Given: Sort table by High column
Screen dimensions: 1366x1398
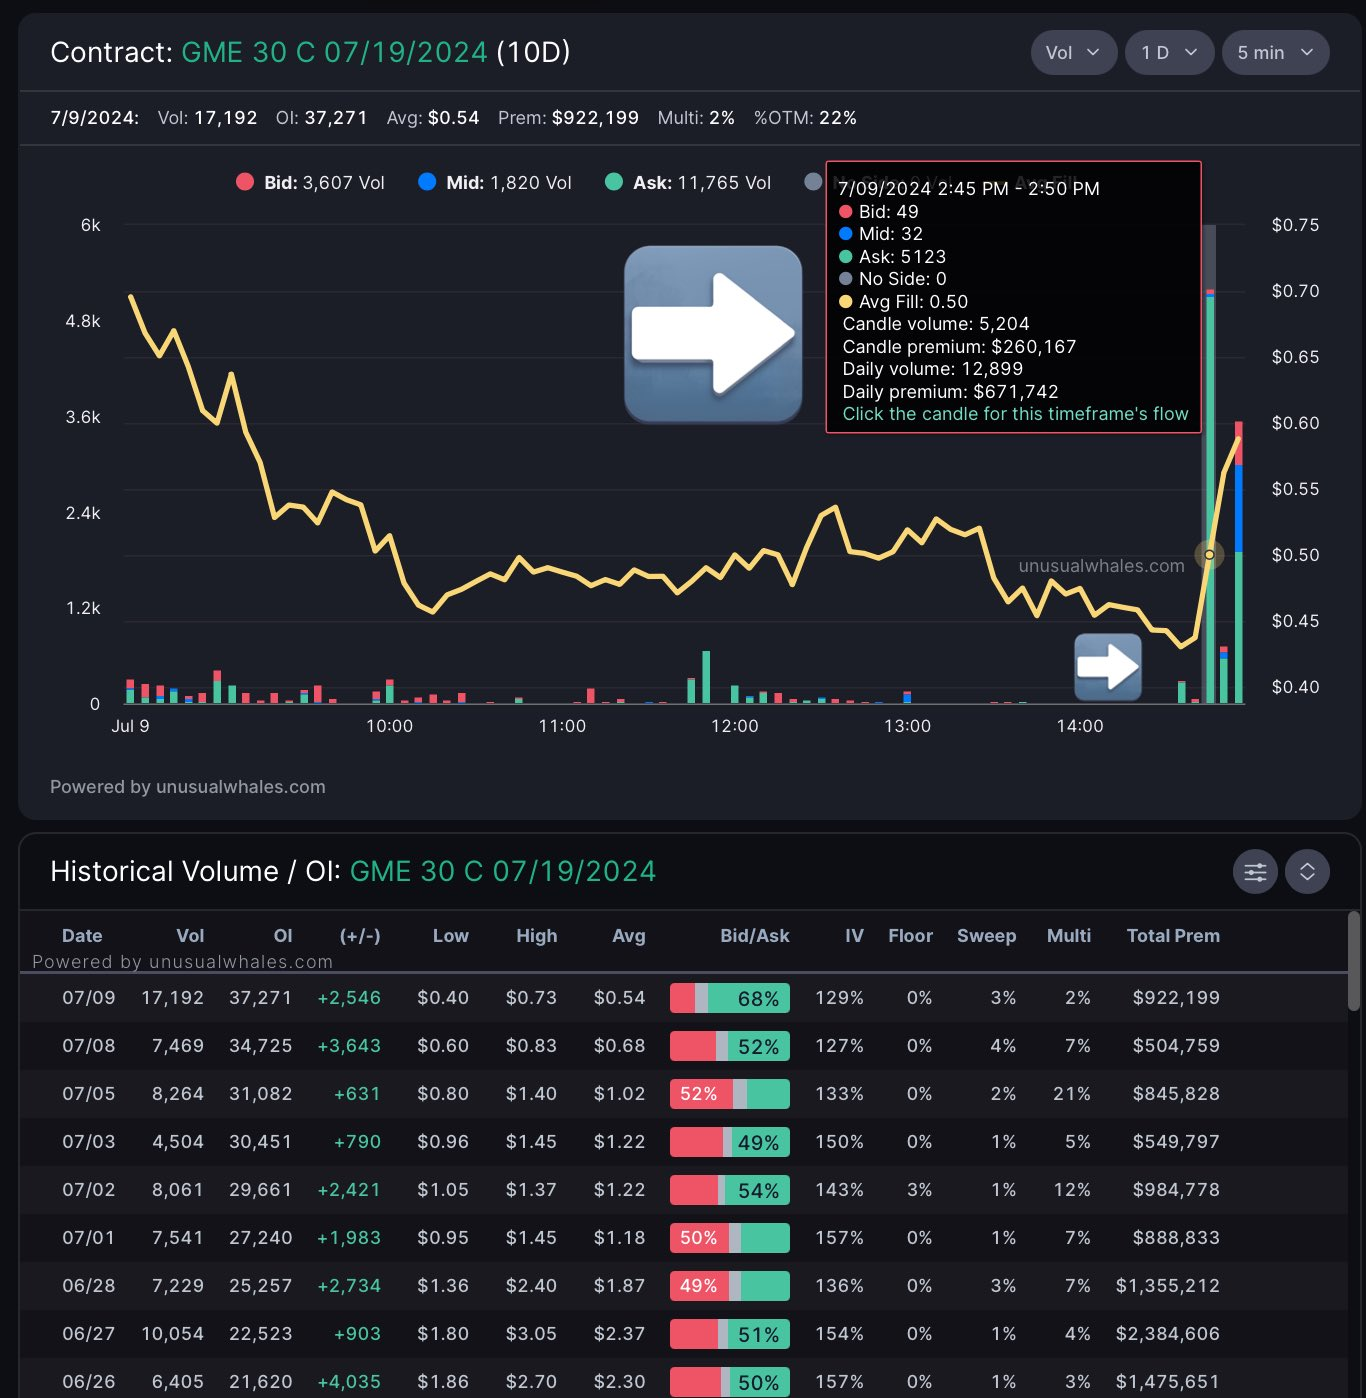Looking at the screenshot, I should pos(537,936).
